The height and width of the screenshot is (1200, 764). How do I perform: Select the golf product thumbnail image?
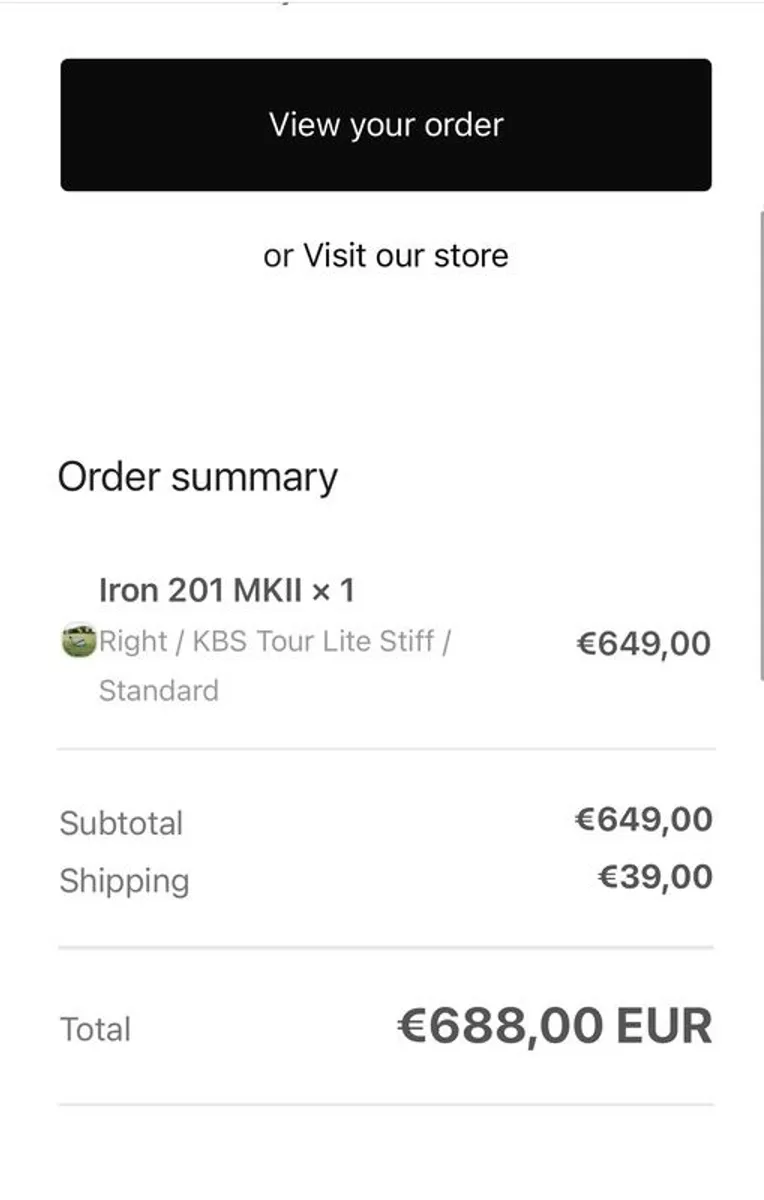(x=78, y=640)
